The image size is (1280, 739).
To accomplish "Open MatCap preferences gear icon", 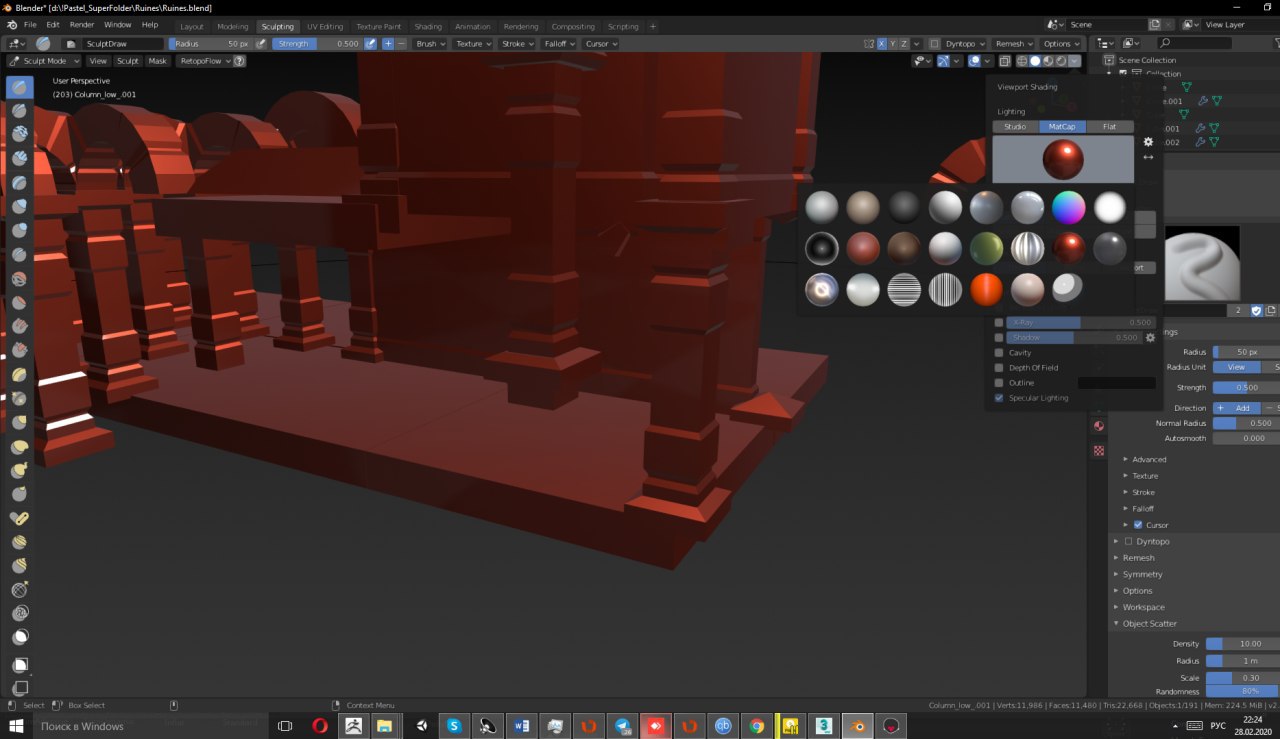I will (1148, 142).
